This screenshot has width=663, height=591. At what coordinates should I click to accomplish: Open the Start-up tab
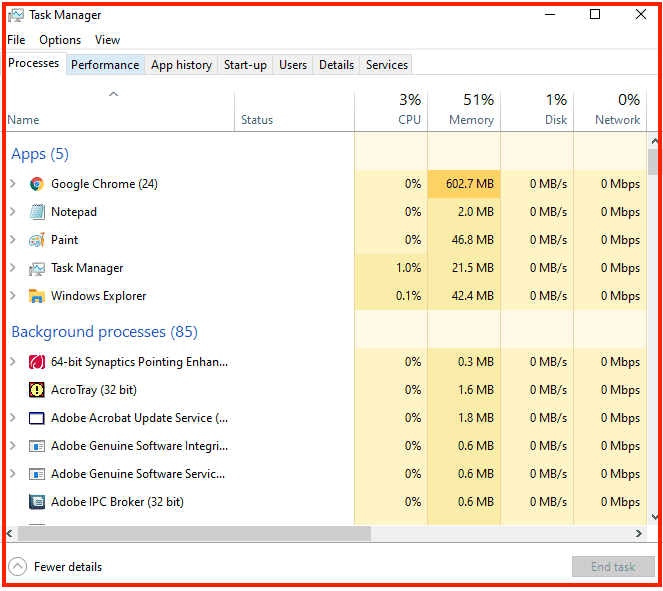tap(245, 65)
